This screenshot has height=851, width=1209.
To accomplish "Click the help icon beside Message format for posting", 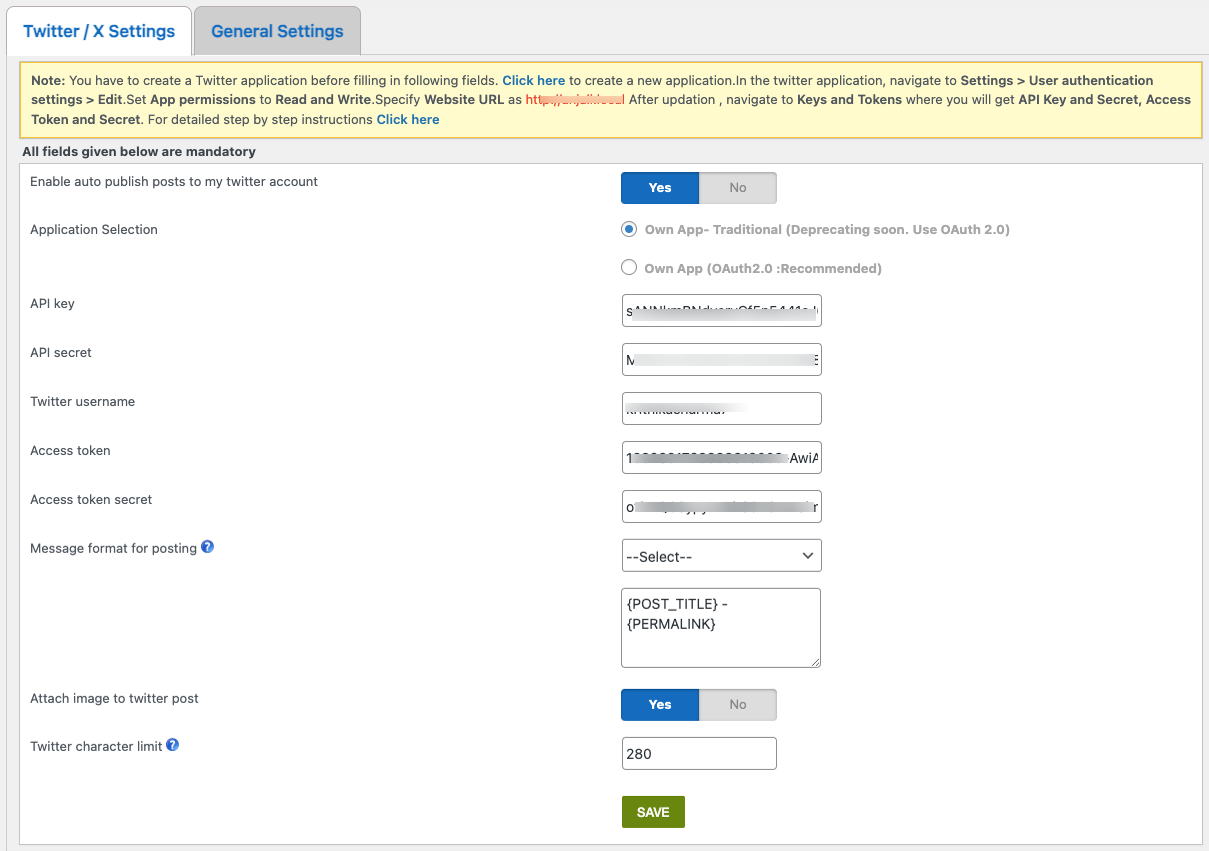I will coord(206,547).
